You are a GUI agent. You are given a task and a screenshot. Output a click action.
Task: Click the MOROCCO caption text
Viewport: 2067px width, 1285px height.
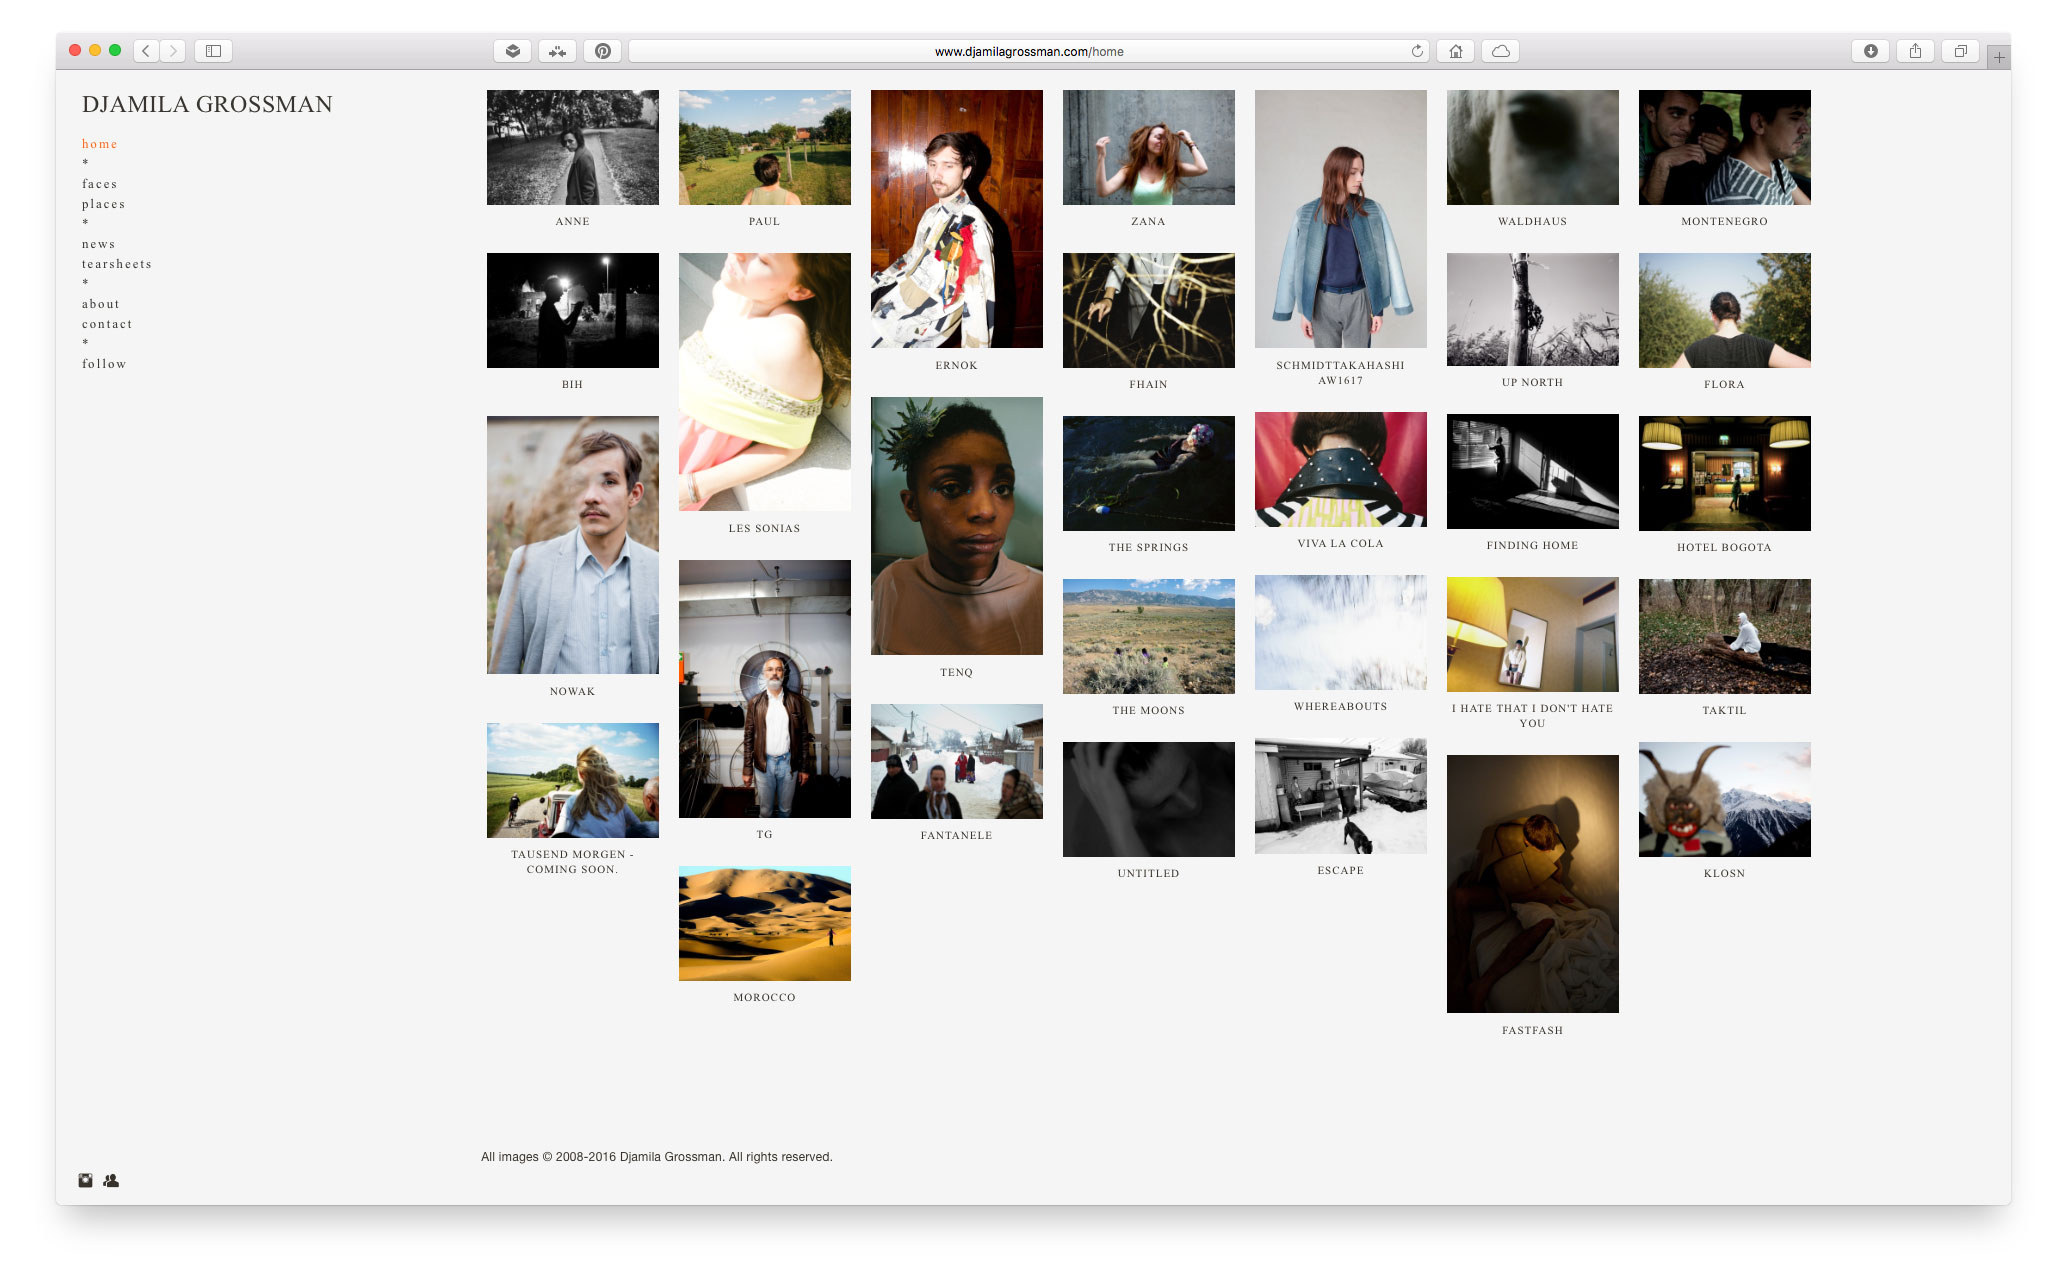pos(765,997)
